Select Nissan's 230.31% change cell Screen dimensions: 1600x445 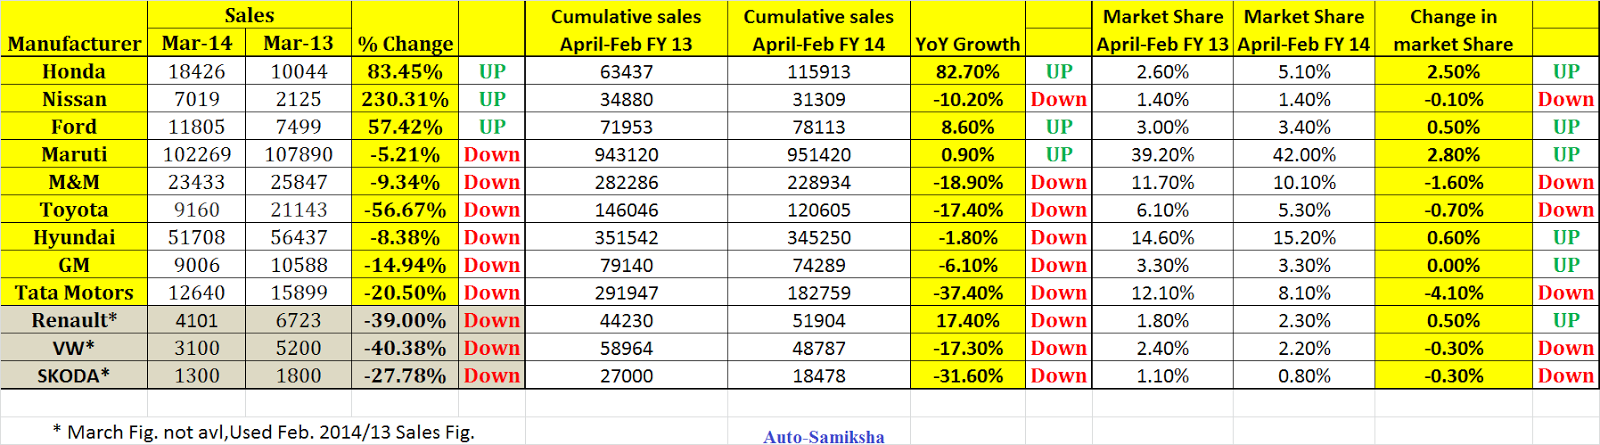click(405, 99)
